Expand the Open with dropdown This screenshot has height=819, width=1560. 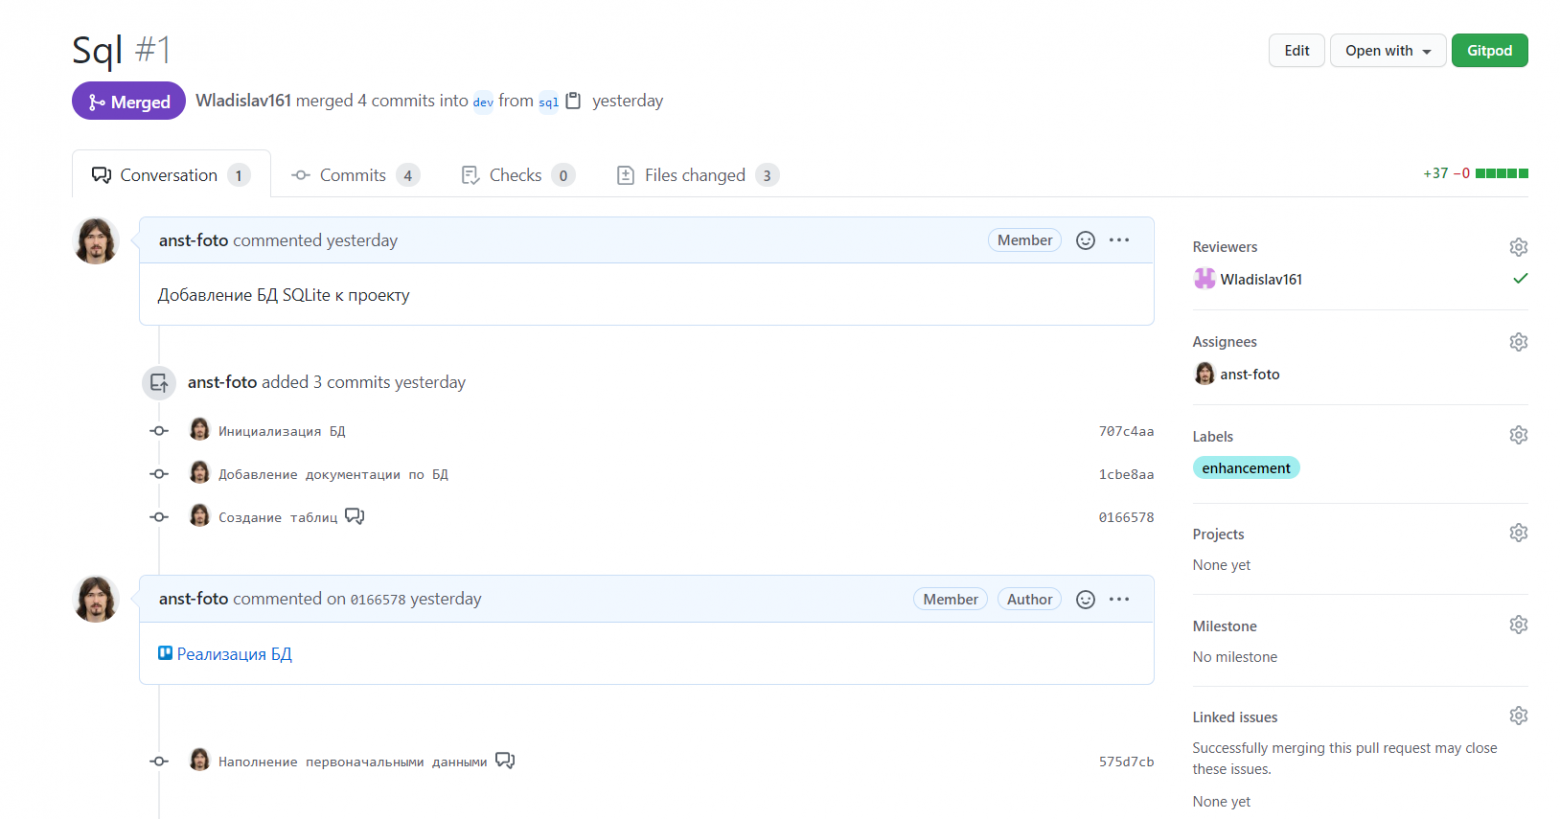point(1387,50)
